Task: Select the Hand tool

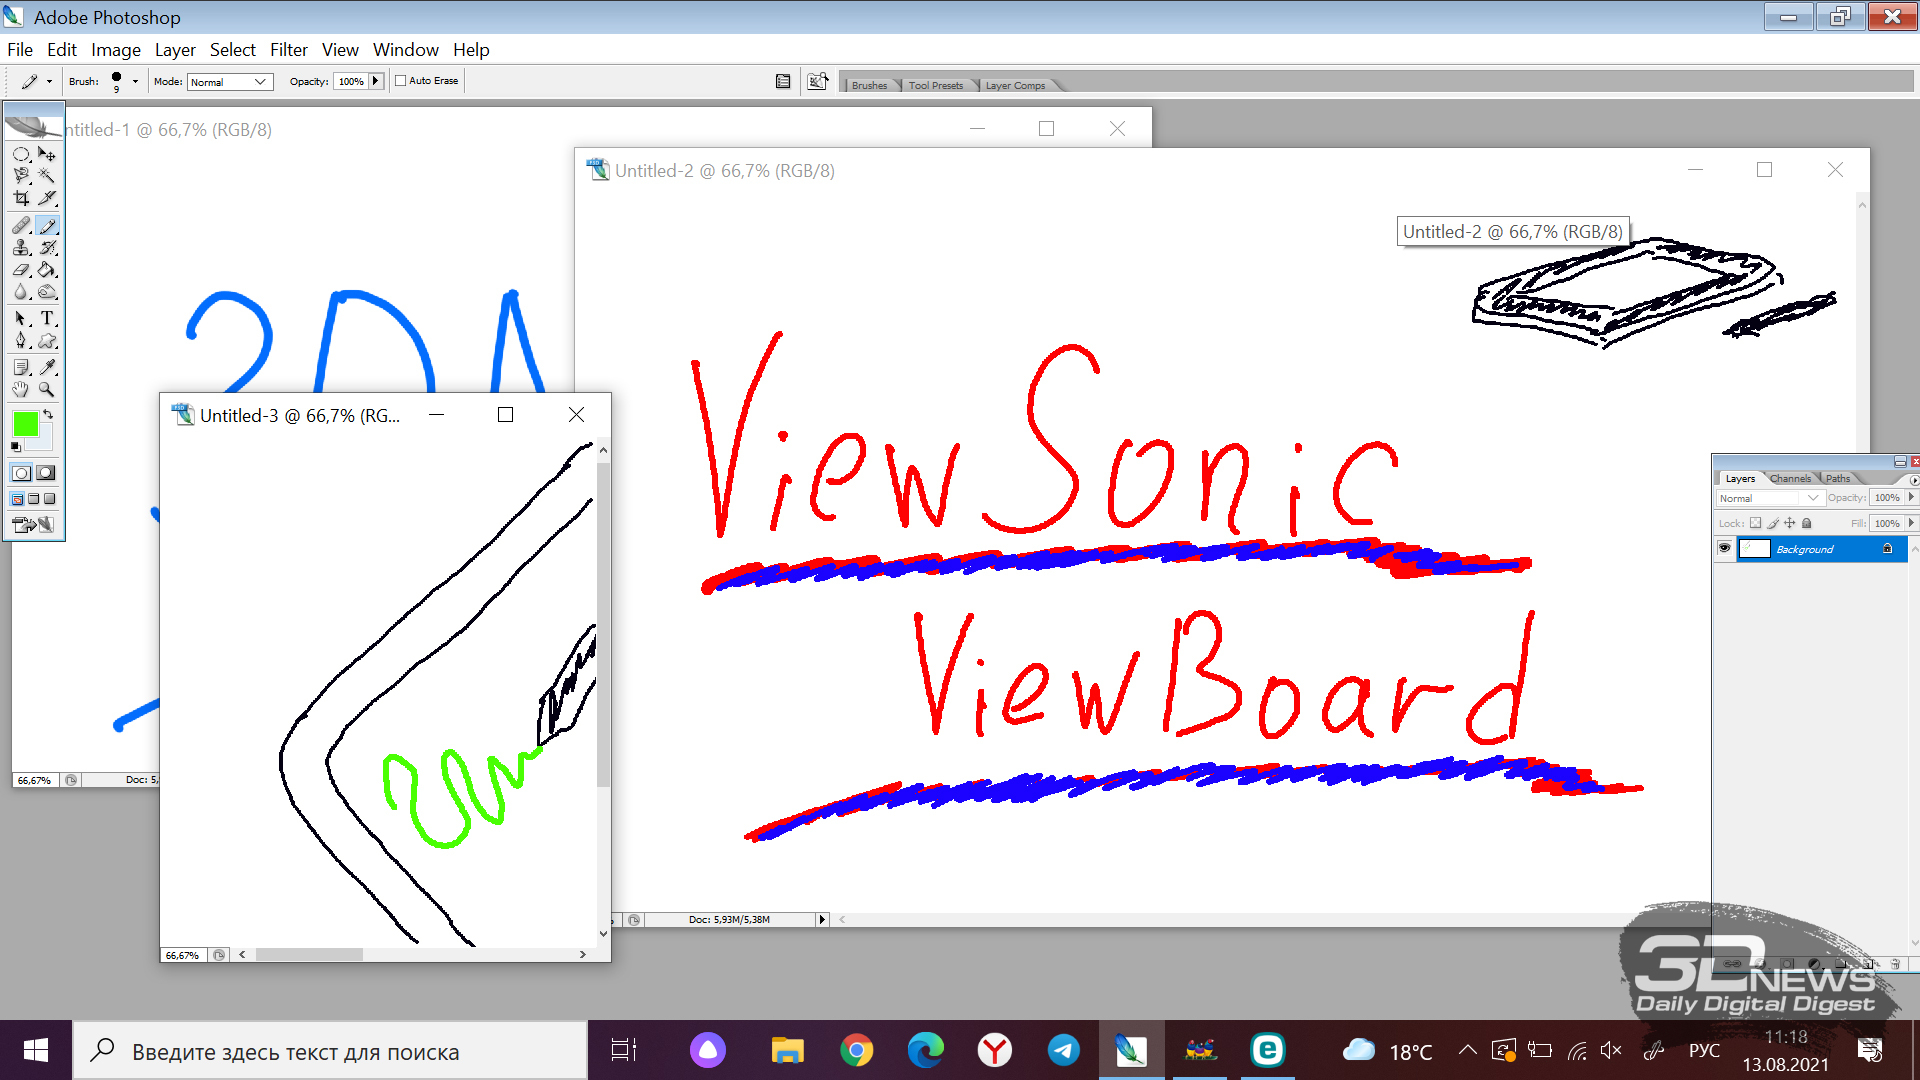Action: click(21, 389)
